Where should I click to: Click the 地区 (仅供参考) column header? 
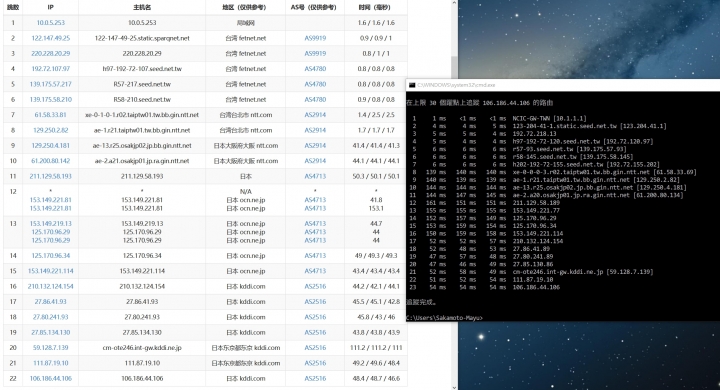(x=245, y=7)
